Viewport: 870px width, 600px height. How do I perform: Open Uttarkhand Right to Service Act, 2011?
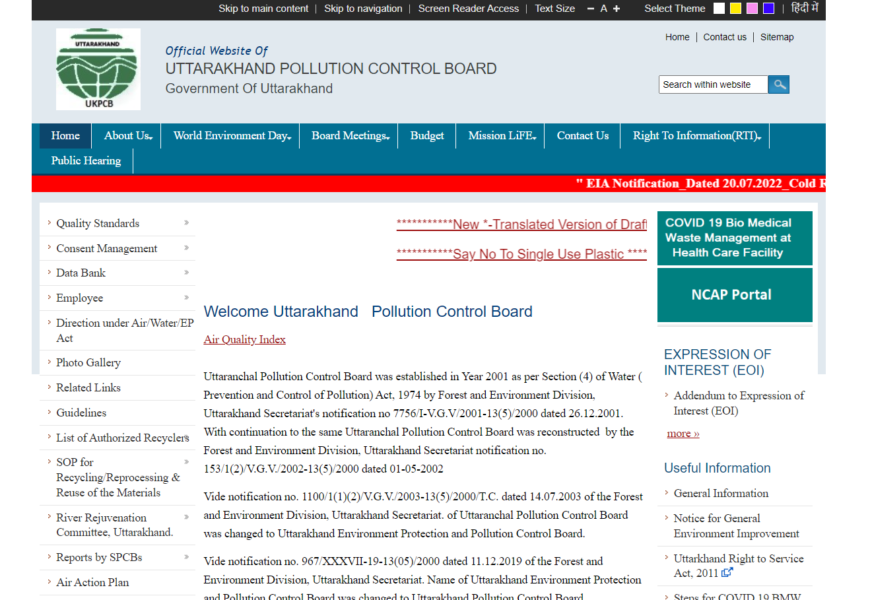point(739,566)
